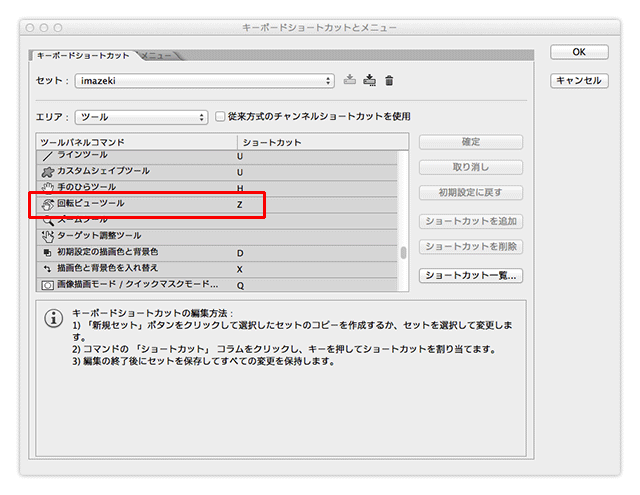The image size is (640, 495).
Task: Click the shortcut list scrollbar thumb
Action: pyautogui.click(x=403, y=253)
